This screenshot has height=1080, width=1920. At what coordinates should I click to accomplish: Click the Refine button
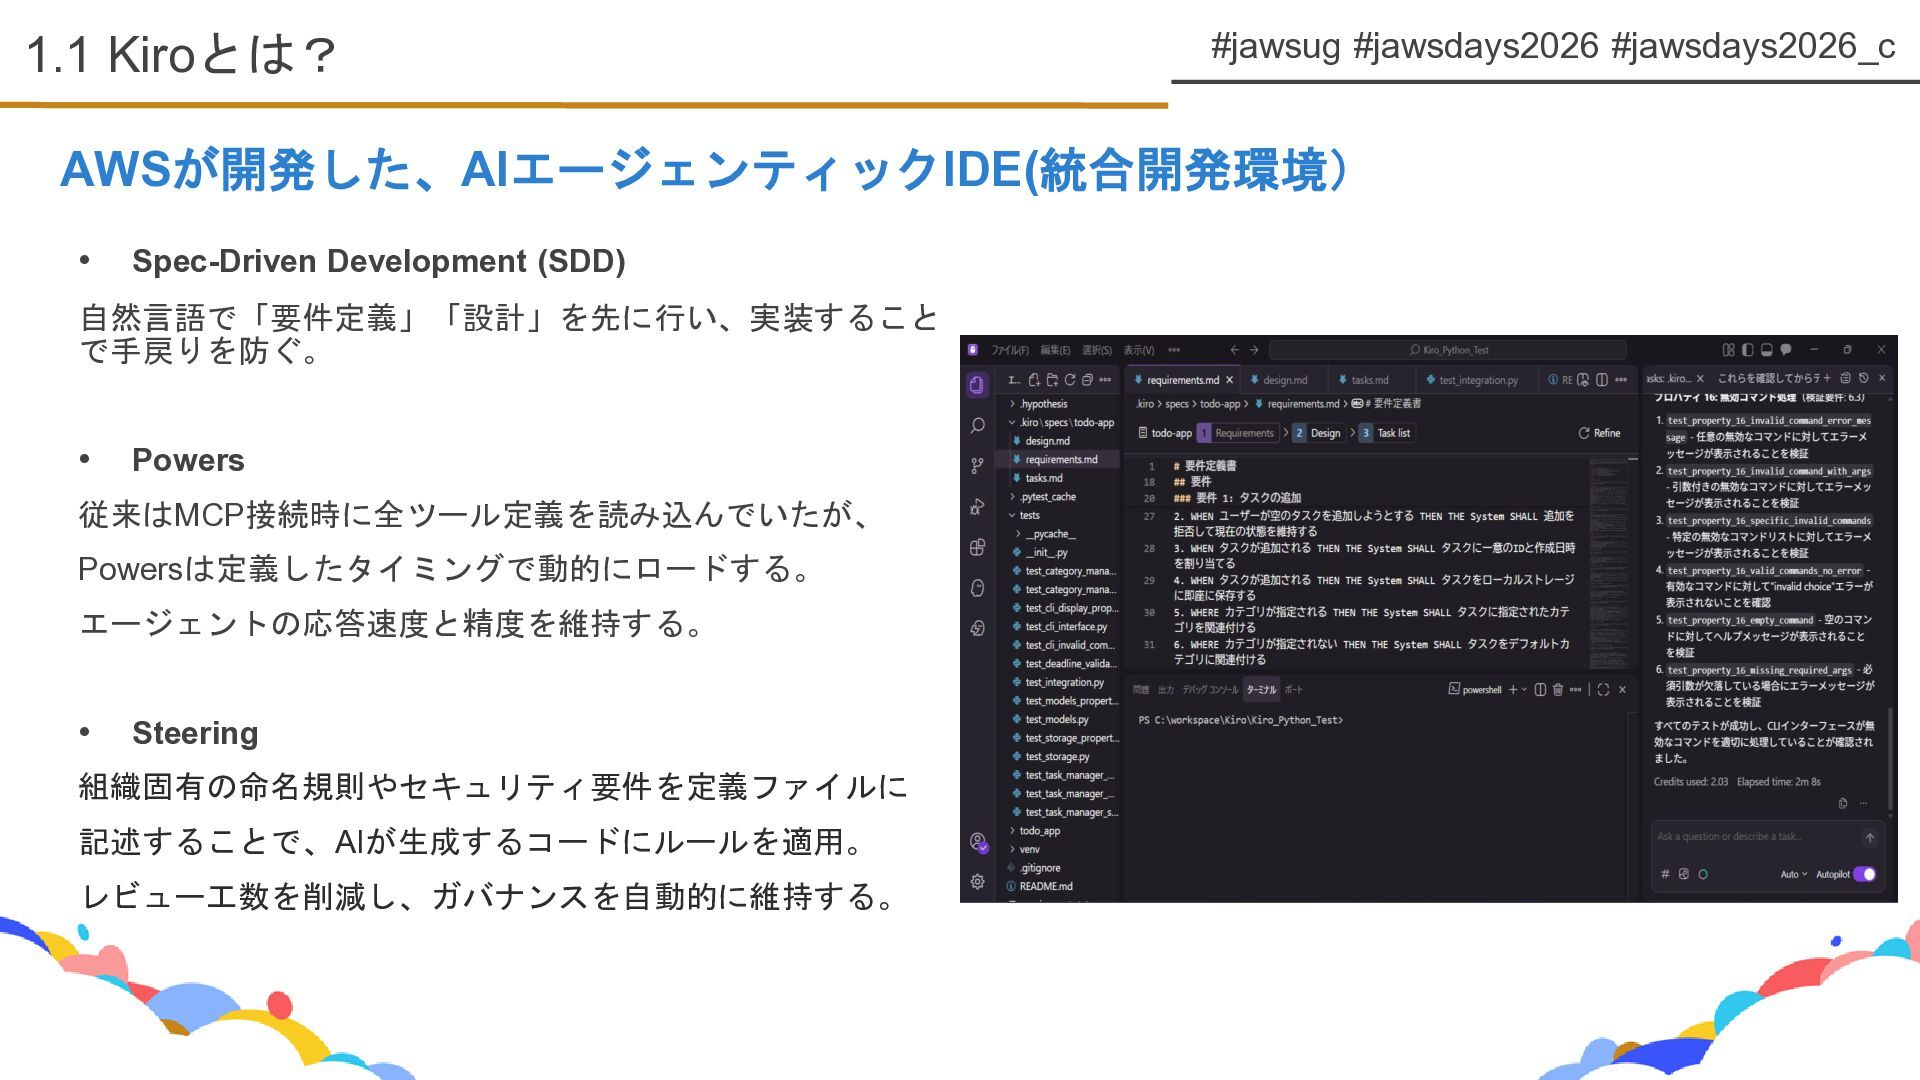point(1599,433)
